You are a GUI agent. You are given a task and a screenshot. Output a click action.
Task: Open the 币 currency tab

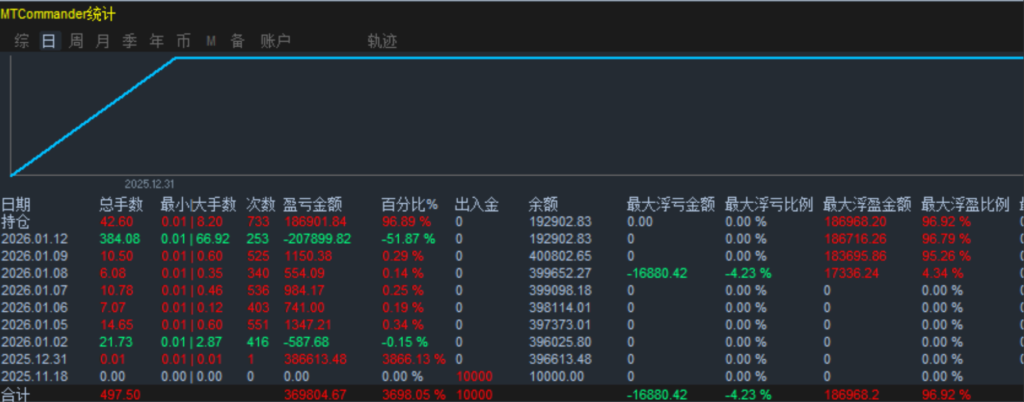tap(184, 41)
